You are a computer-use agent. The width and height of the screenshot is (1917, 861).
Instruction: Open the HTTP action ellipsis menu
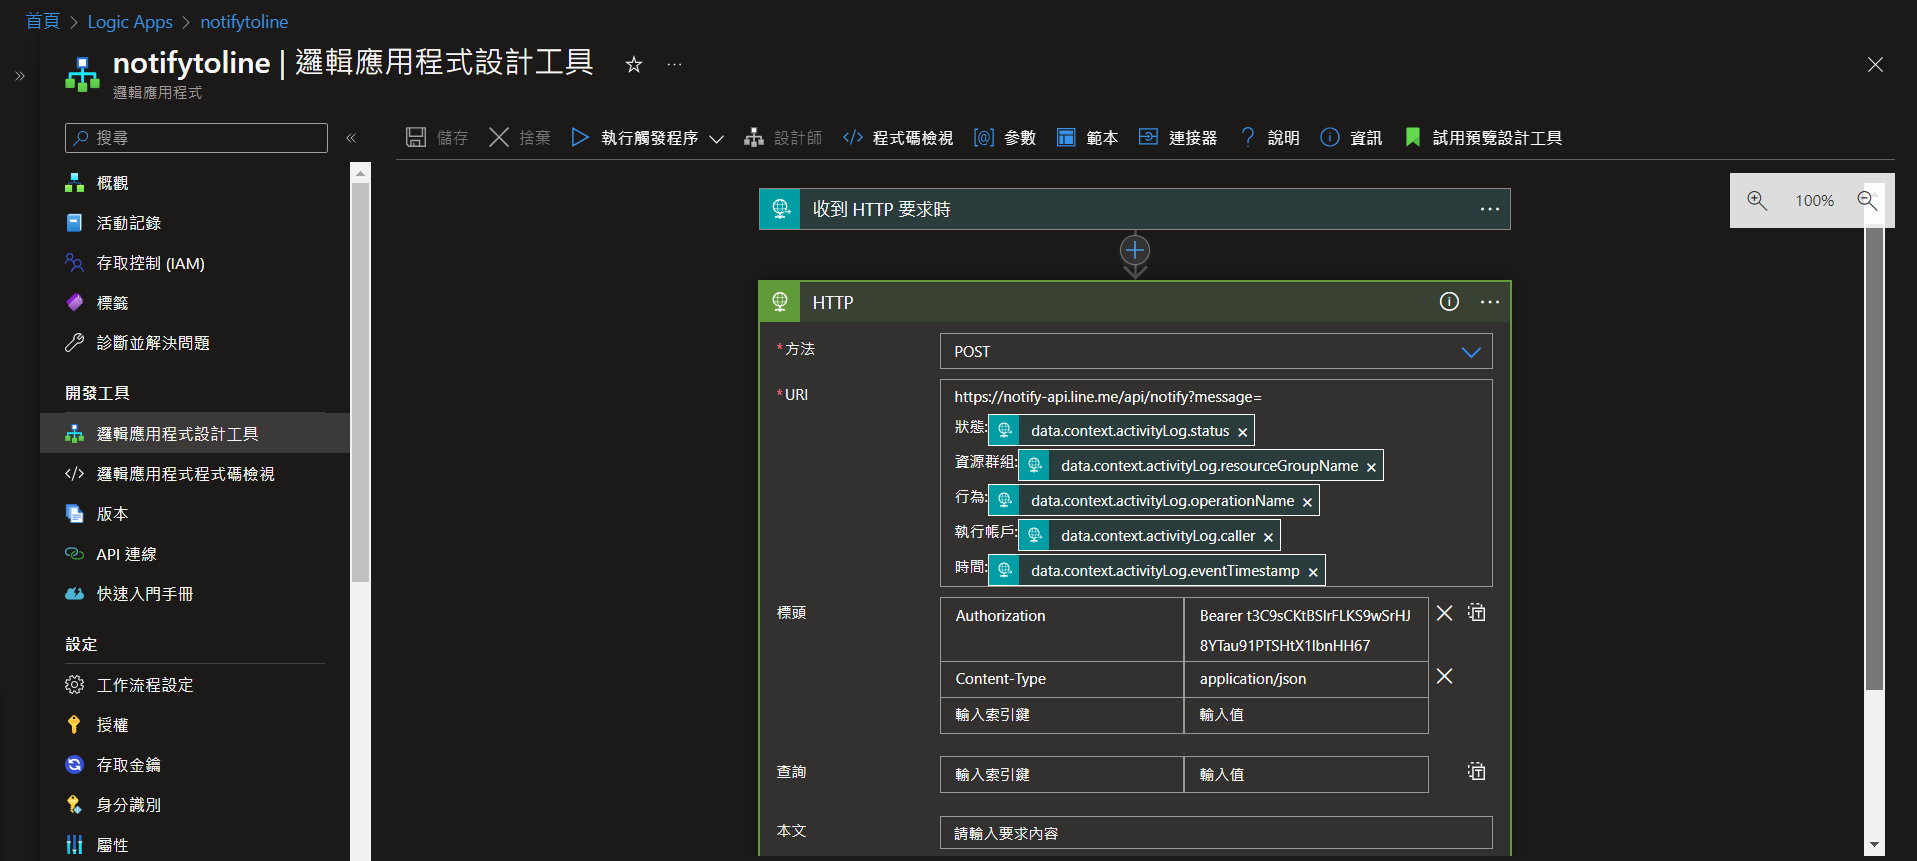[1490, 302]
